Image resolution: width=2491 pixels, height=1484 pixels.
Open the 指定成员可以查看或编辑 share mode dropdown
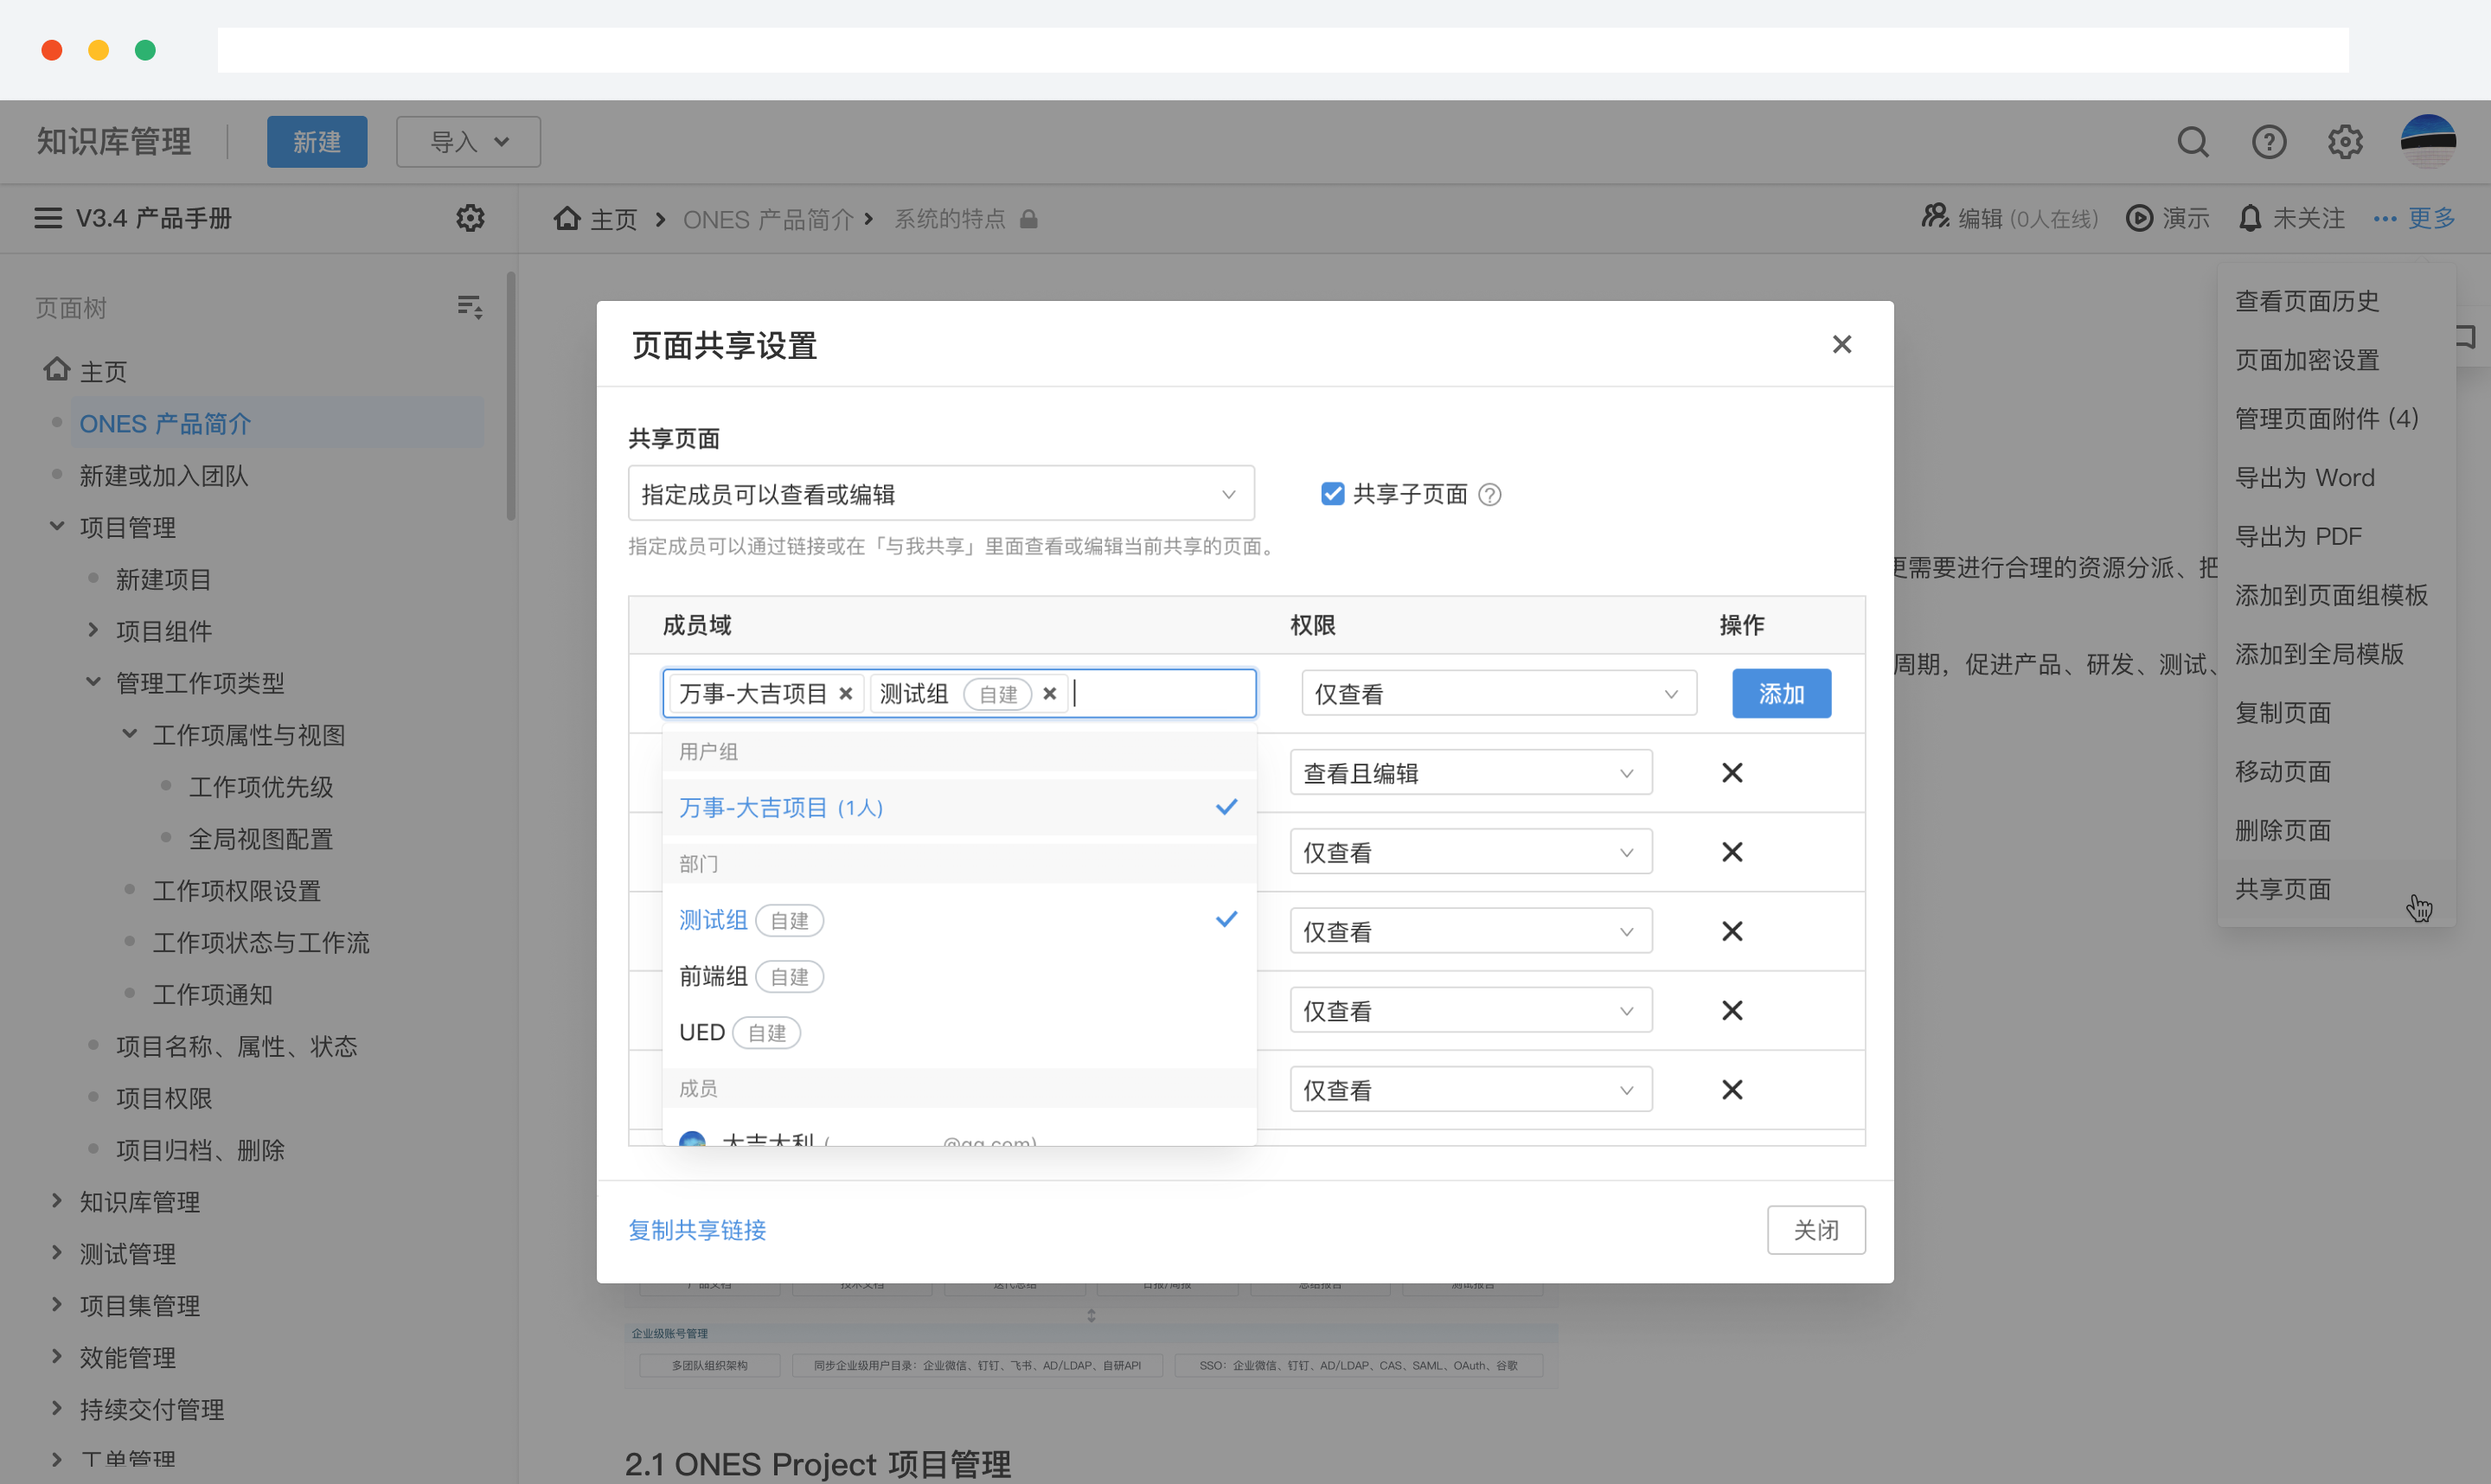coord(940,494)
